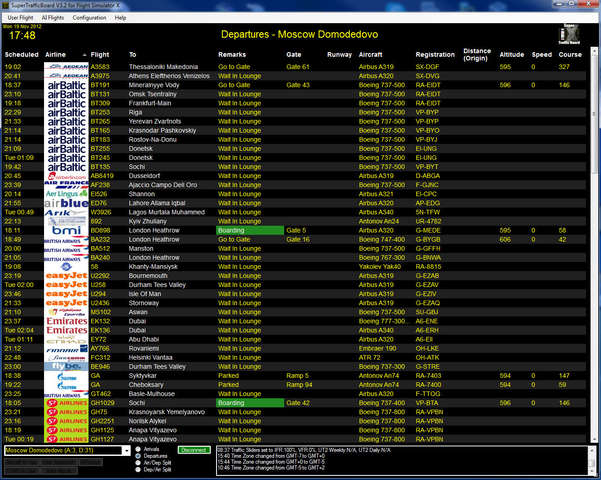601x480 pixels.
Task: Click Gazprom logo in Syktyvkar flight row
Action: tap(66, 376)
